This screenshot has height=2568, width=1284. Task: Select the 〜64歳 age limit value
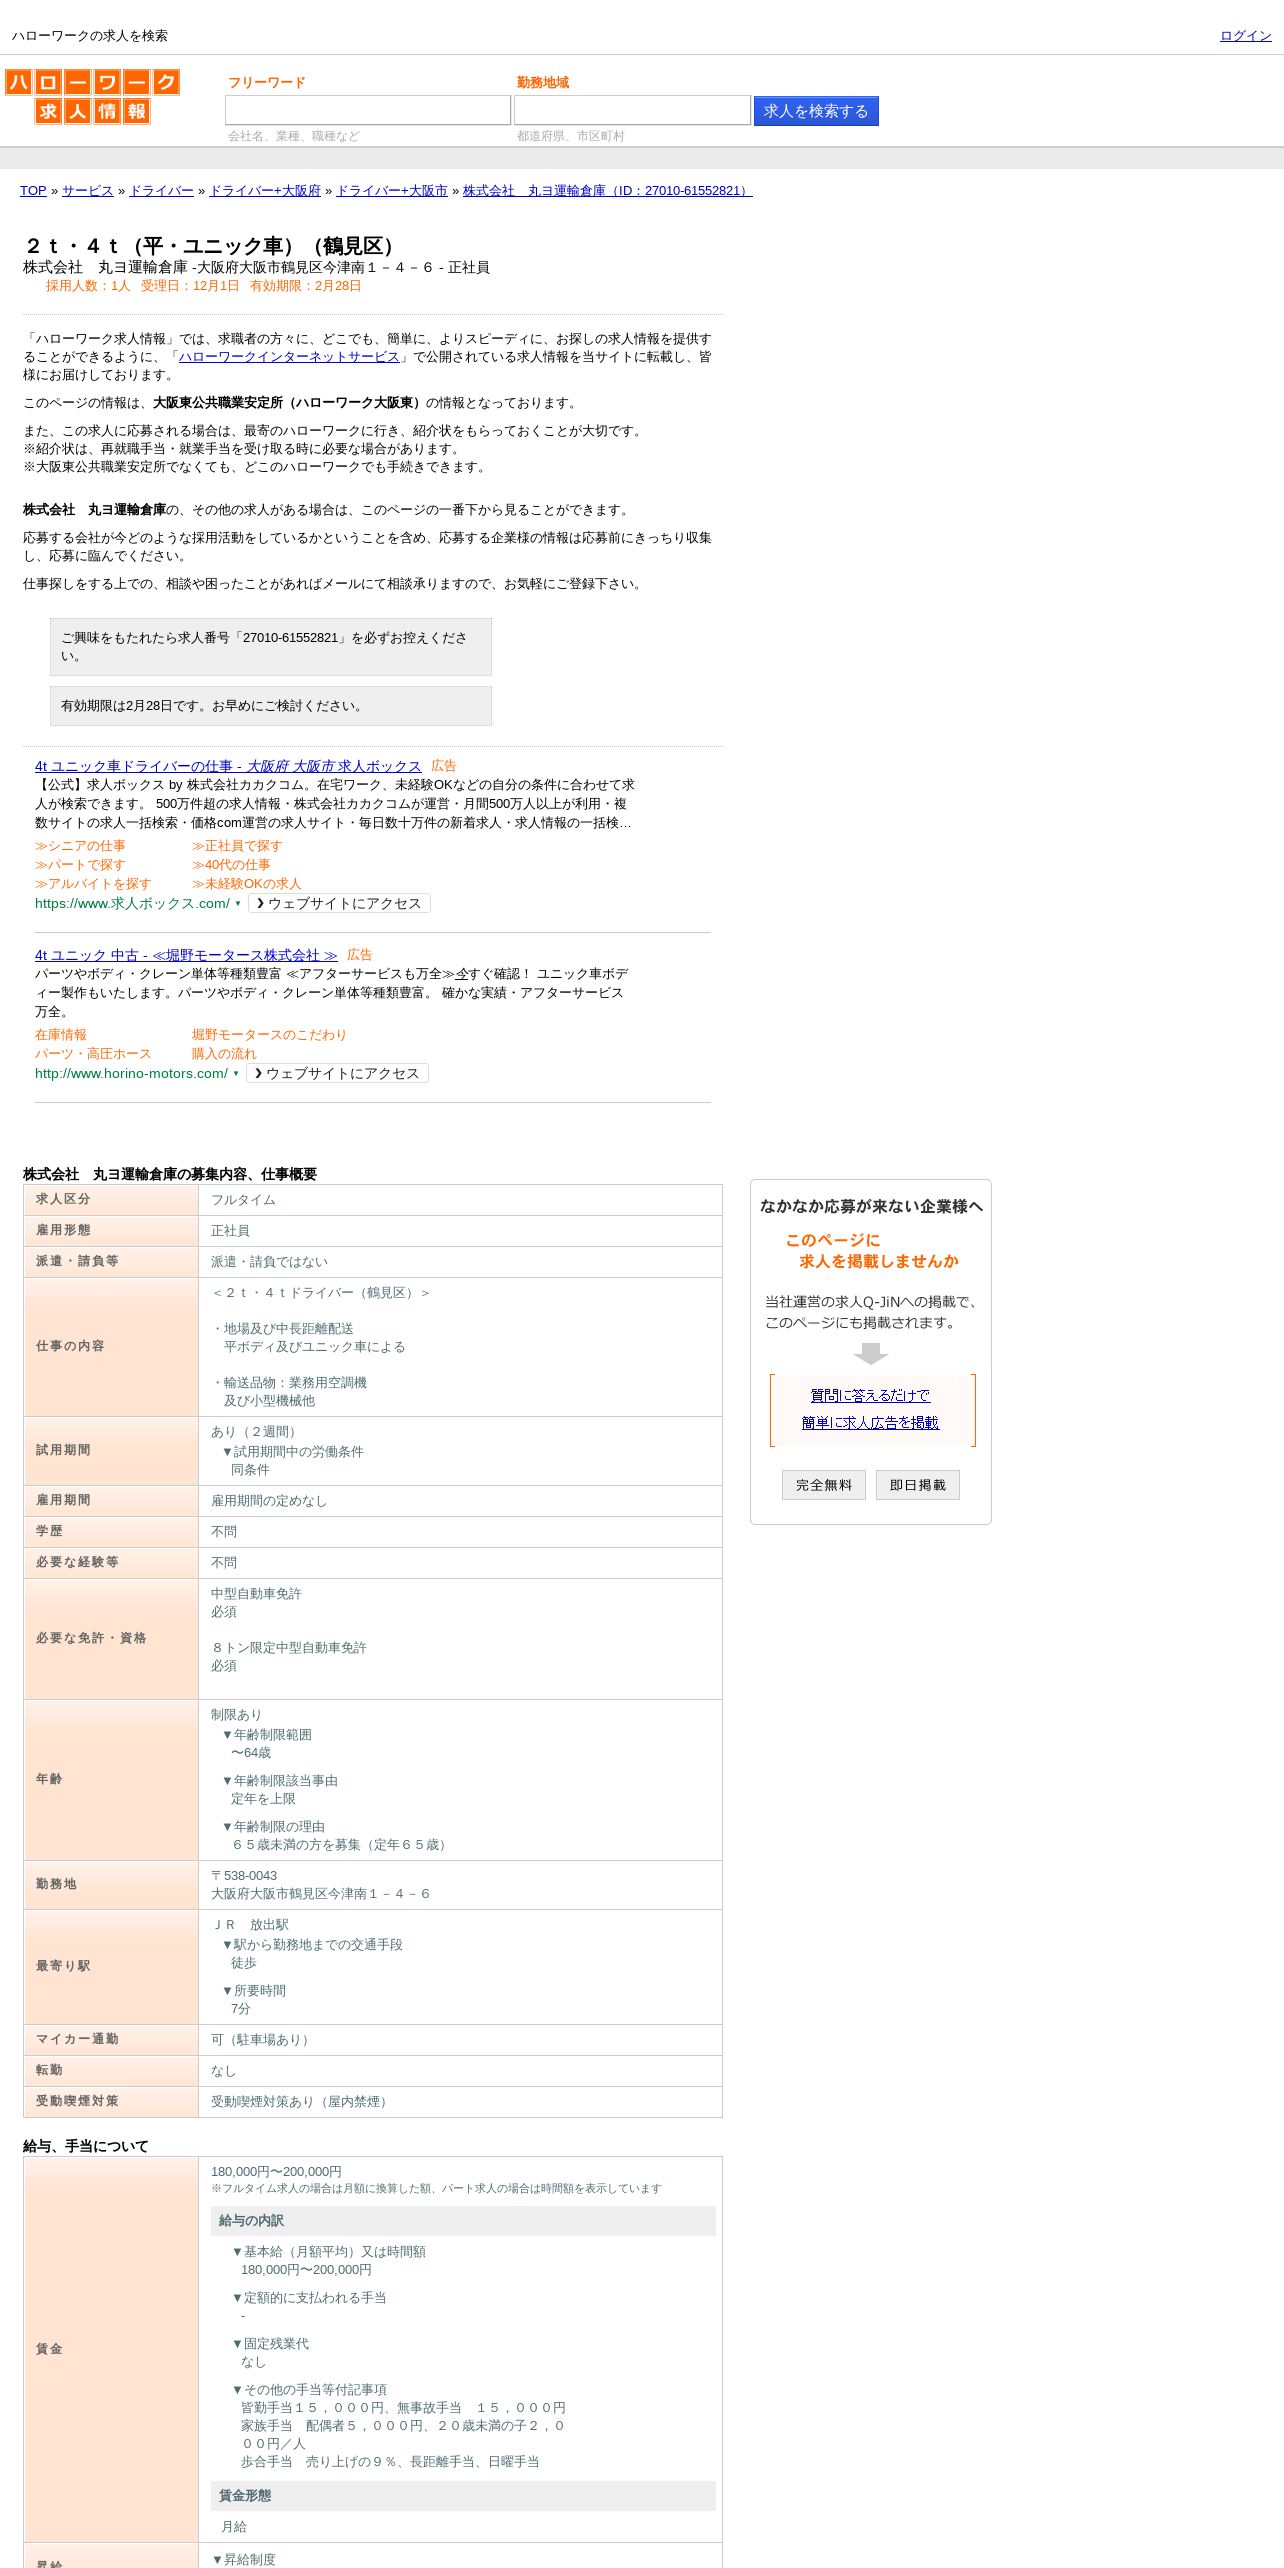(x=251, y=1753)
